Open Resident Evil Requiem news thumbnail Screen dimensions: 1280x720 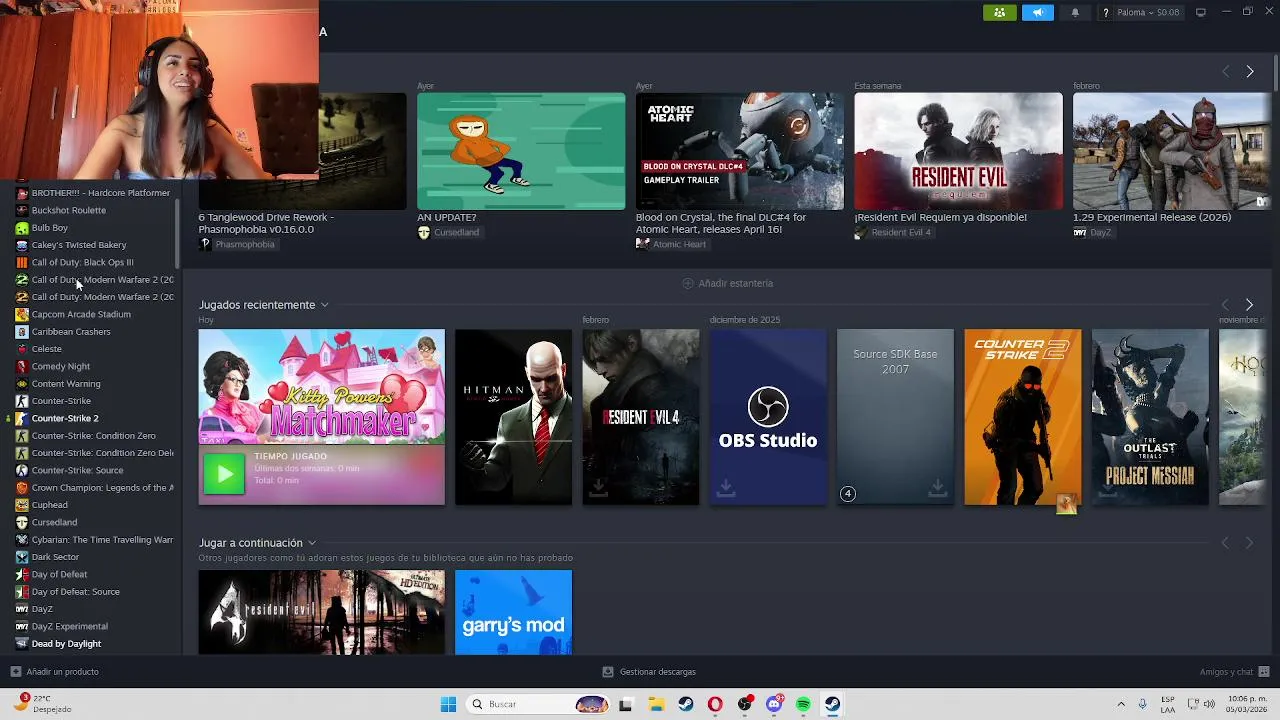(x=958, y=151)
